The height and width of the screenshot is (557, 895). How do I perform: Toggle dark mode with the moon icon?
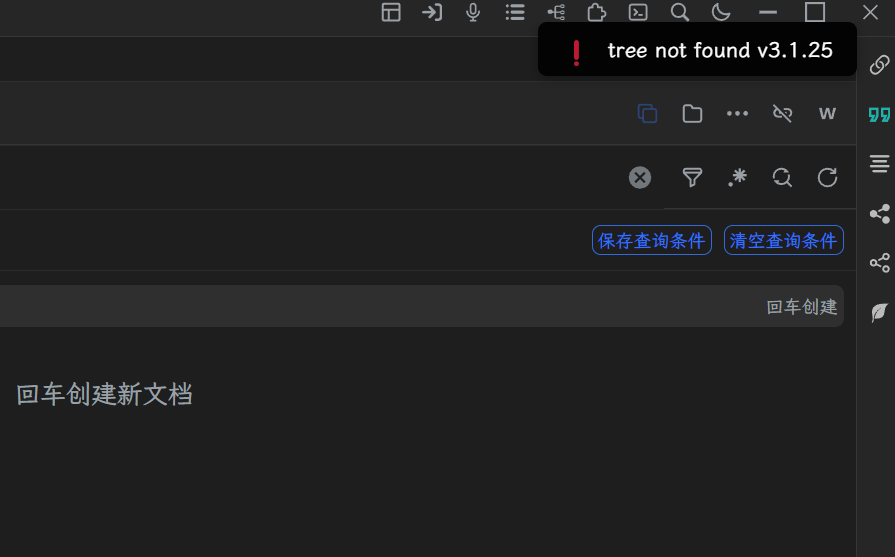721,12
